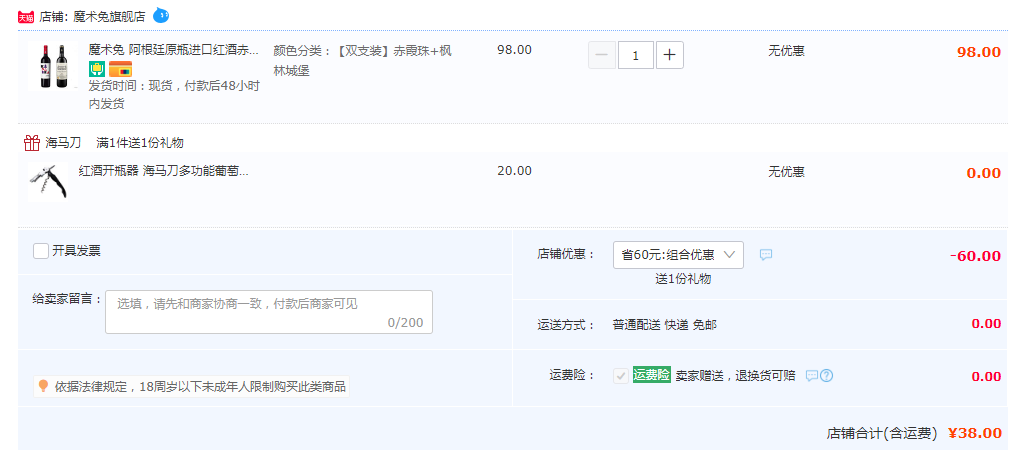The image size is (1016, 450).
Task: Check the 开具发票 invoice checkbox
Action: (41, 251)
